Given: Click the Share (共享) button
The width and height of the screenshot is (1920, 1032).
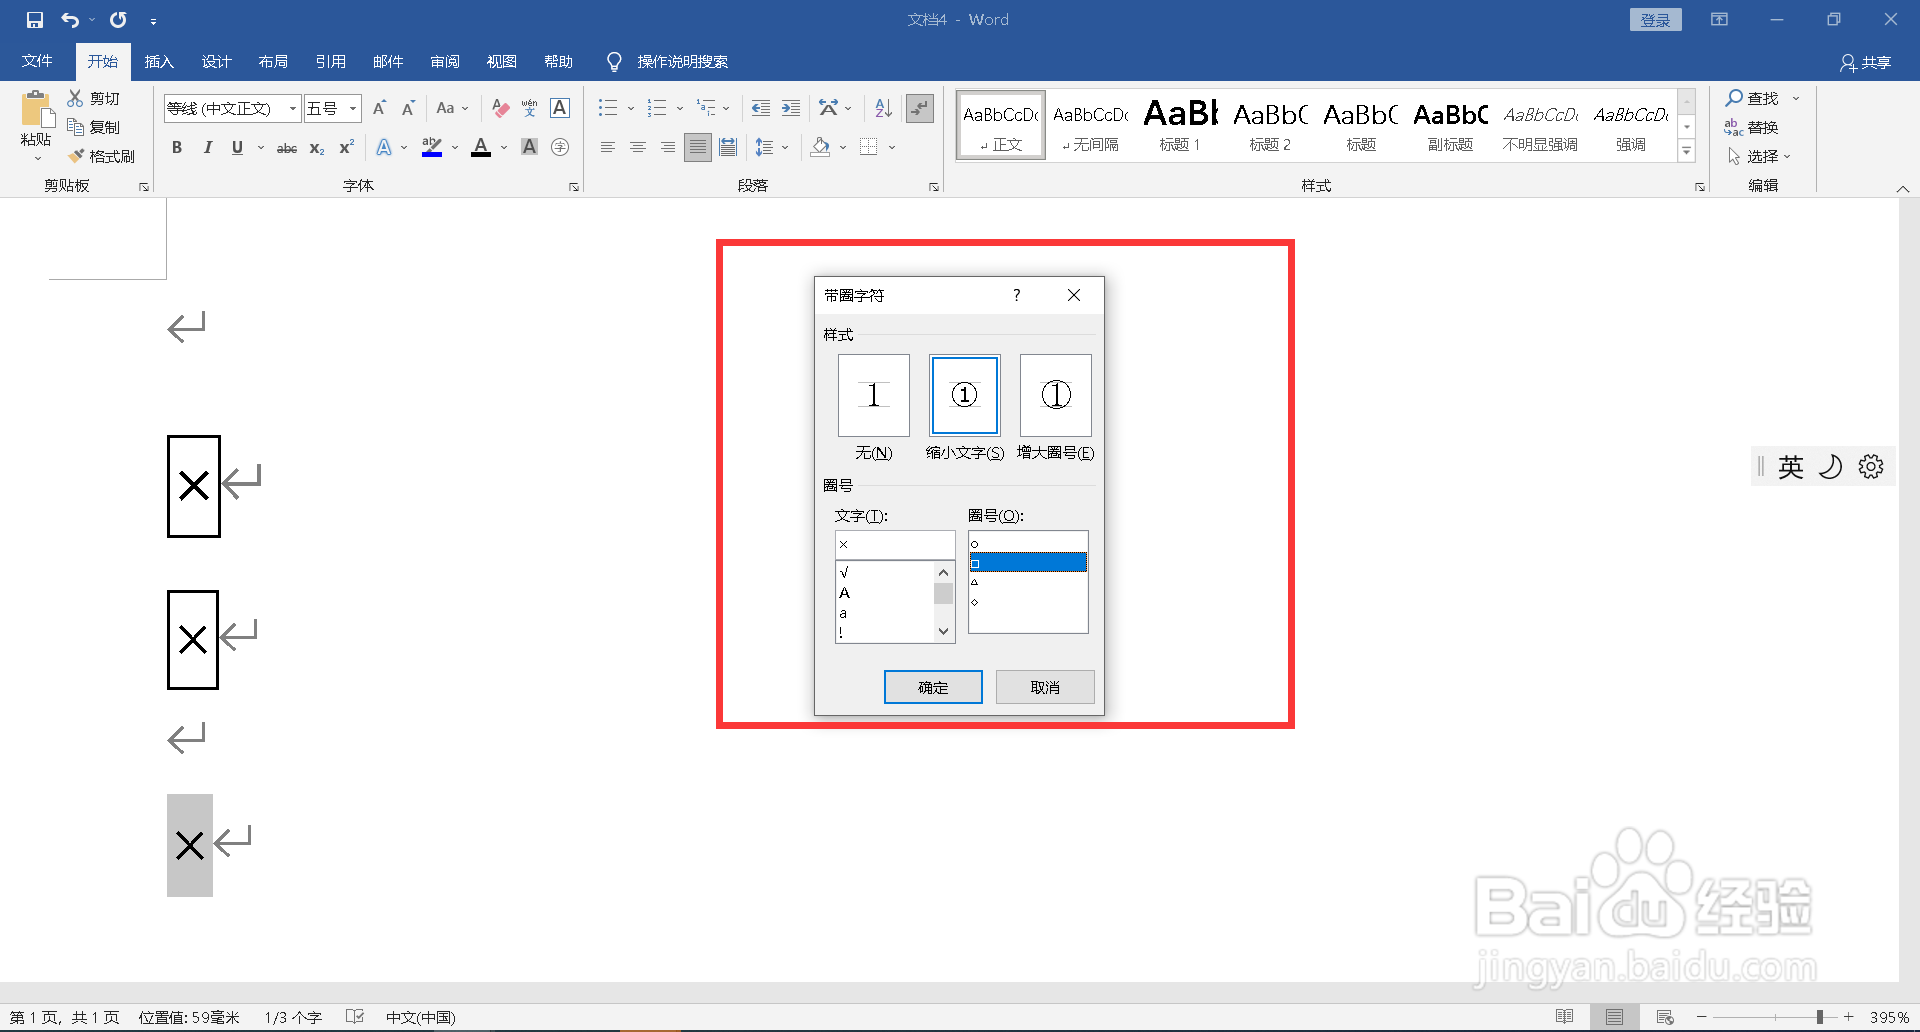Looking at the screenshot, I should click(x=1866, y=62).
